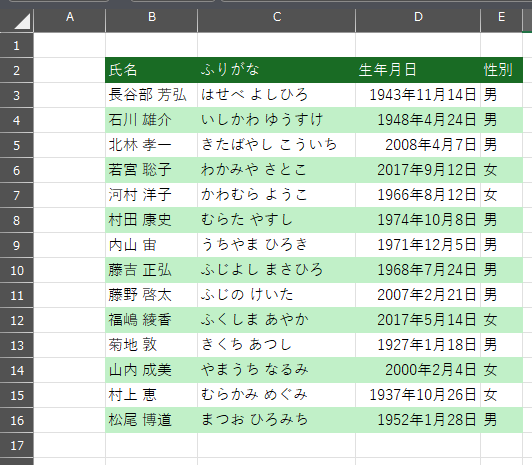The height and width of the screenshot is (465, 532).
Task: Select row 10 header
Action: [17, 270]
